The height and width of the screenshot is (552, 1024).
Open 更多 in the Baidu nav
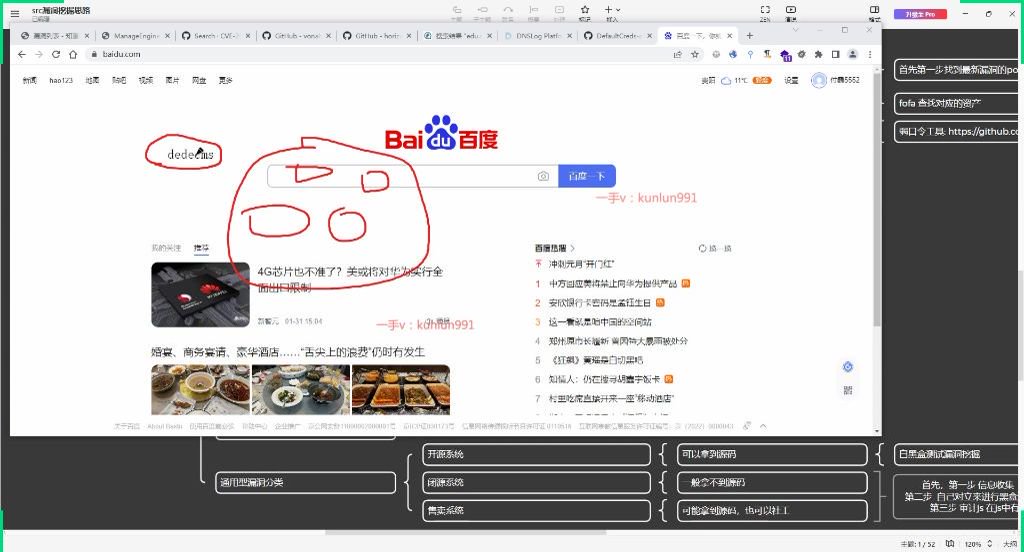click(225, 80)
